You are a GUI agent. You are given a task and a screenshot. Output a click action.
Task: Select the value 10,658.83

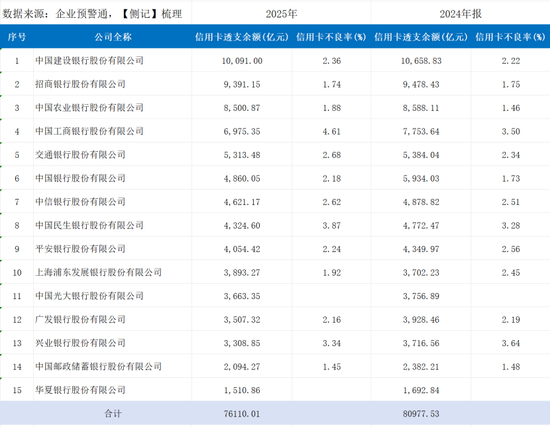[x=421, y=61]
